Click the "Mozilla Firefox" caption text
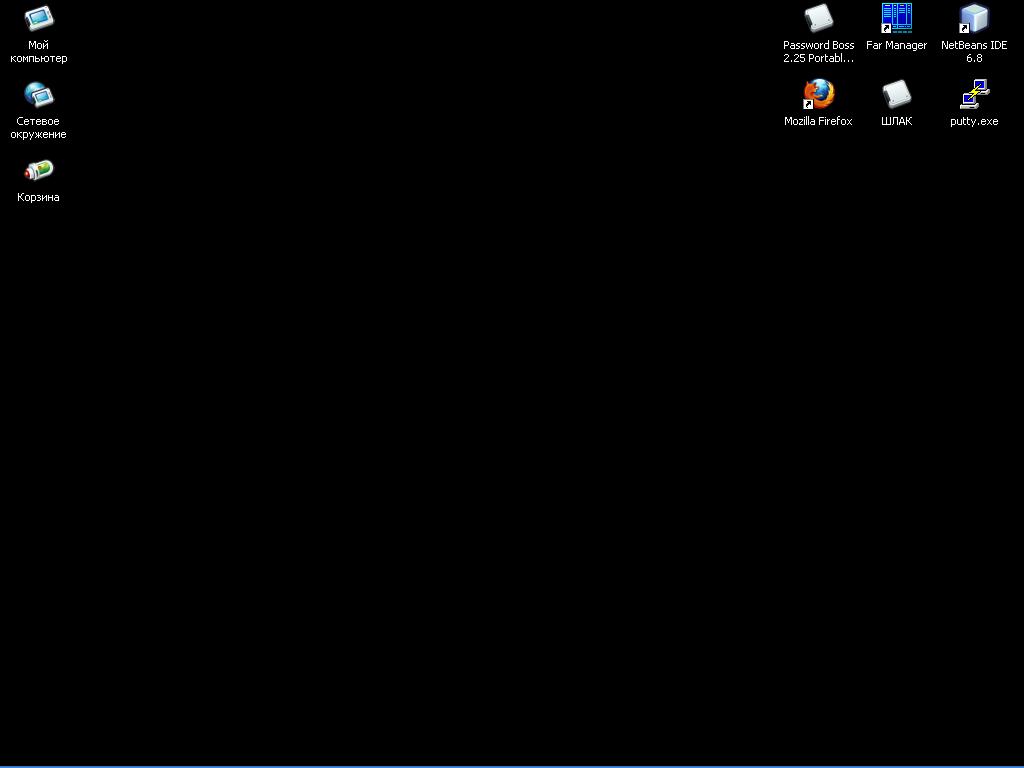The image size is (1024, 768). pyautogui.click(x=818, y=122)
